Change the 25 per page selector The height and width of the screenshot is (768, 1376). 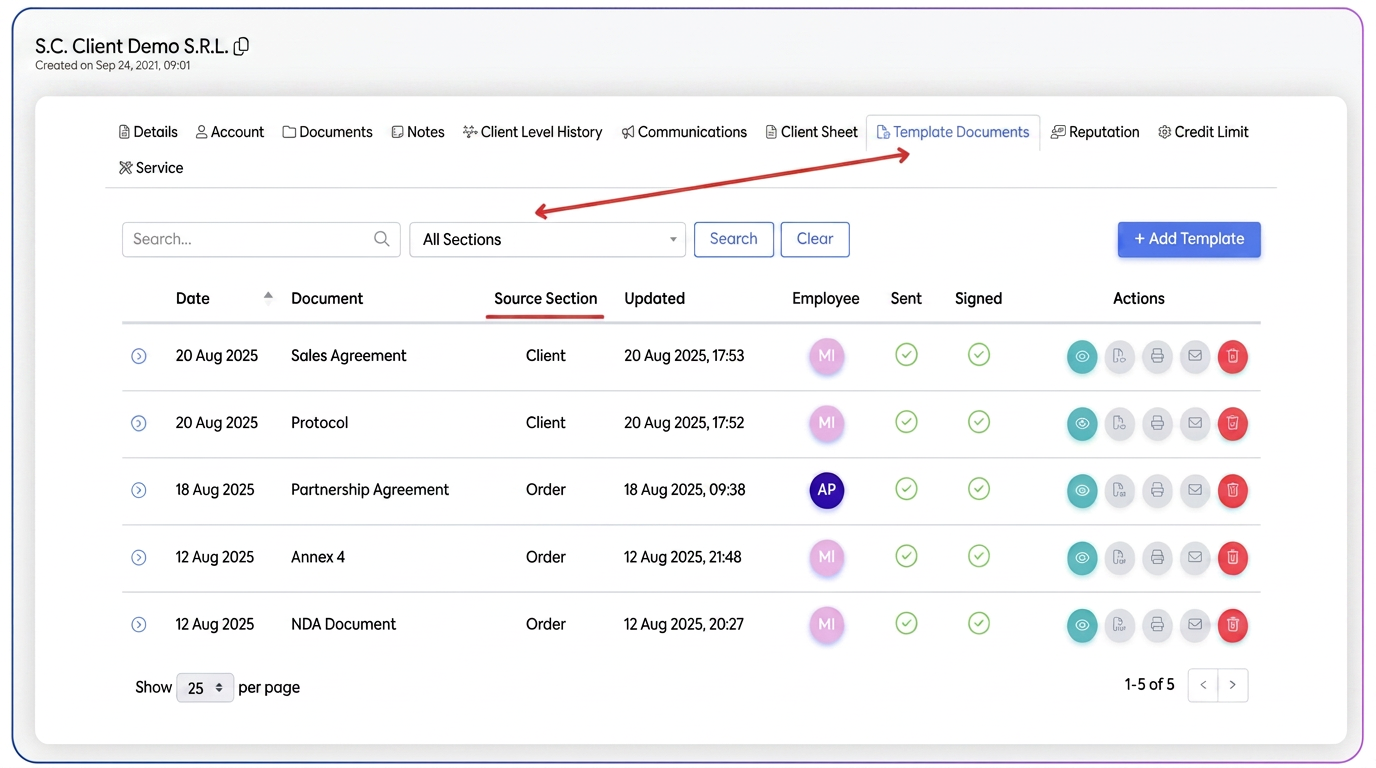(x=205, y=688)
